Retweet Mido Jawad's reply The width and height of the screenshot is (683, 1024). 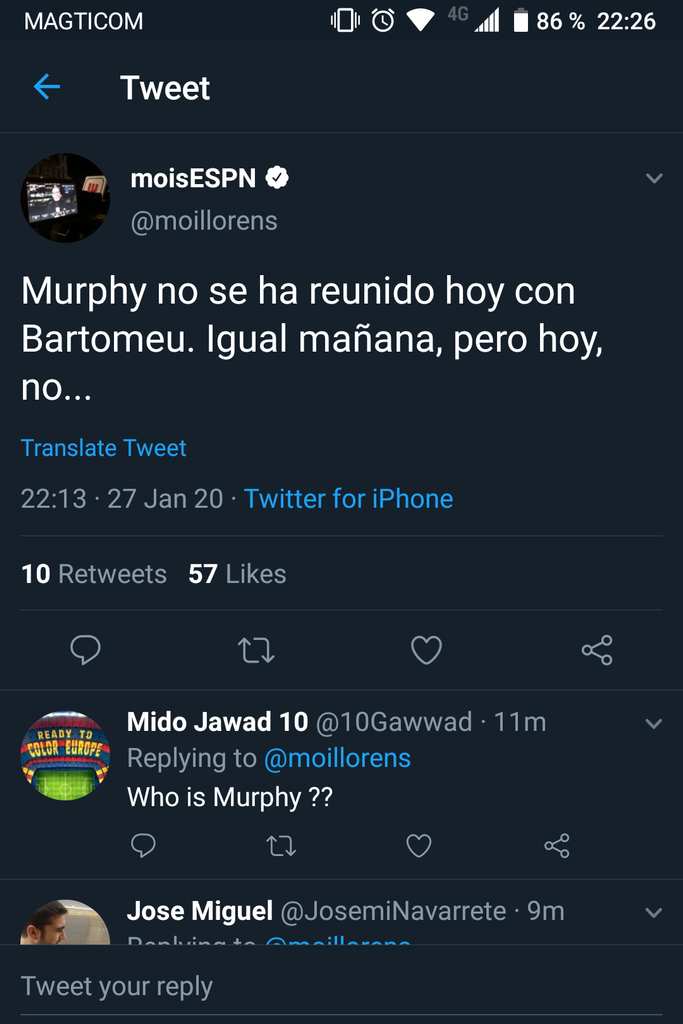tap(281, 846)
